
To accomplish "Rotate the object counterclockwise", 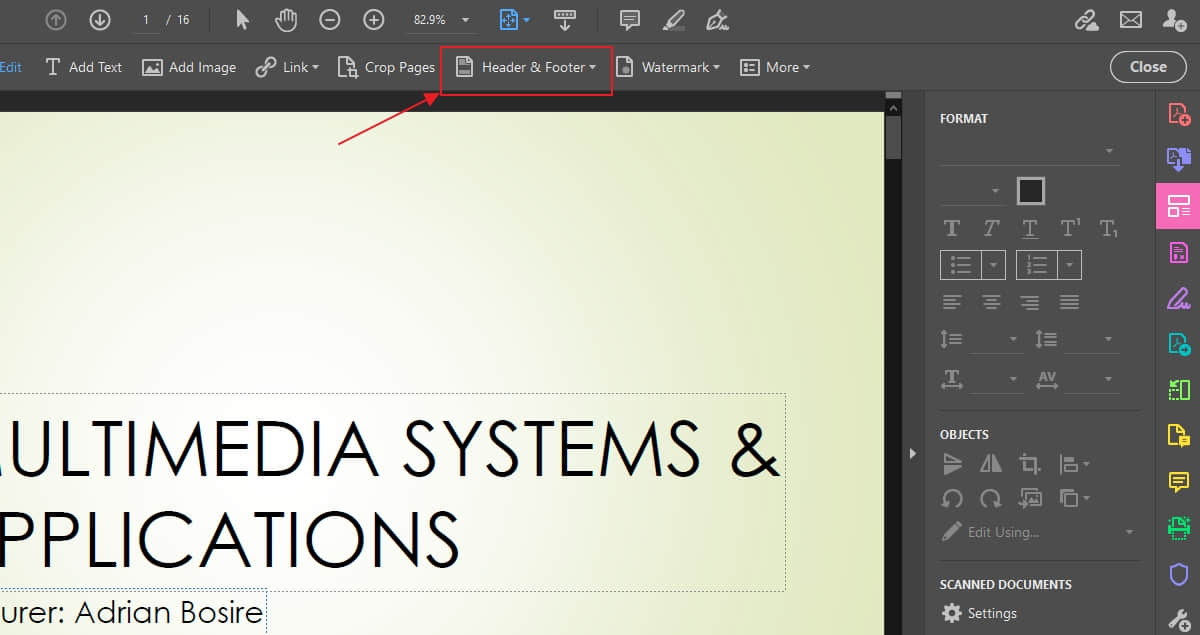I will click(952, 497).
